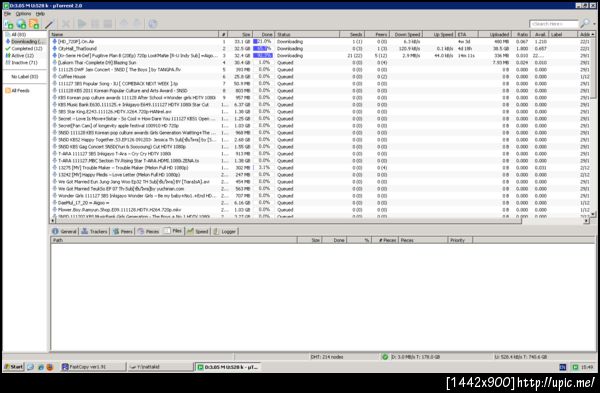600x393 pixels.
Task: Switch to the Pieces tab
Action: point(148,232)
